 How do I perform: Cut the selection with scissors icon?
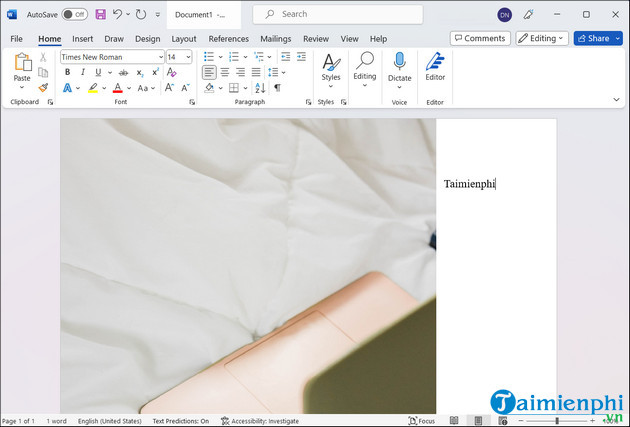43,57
